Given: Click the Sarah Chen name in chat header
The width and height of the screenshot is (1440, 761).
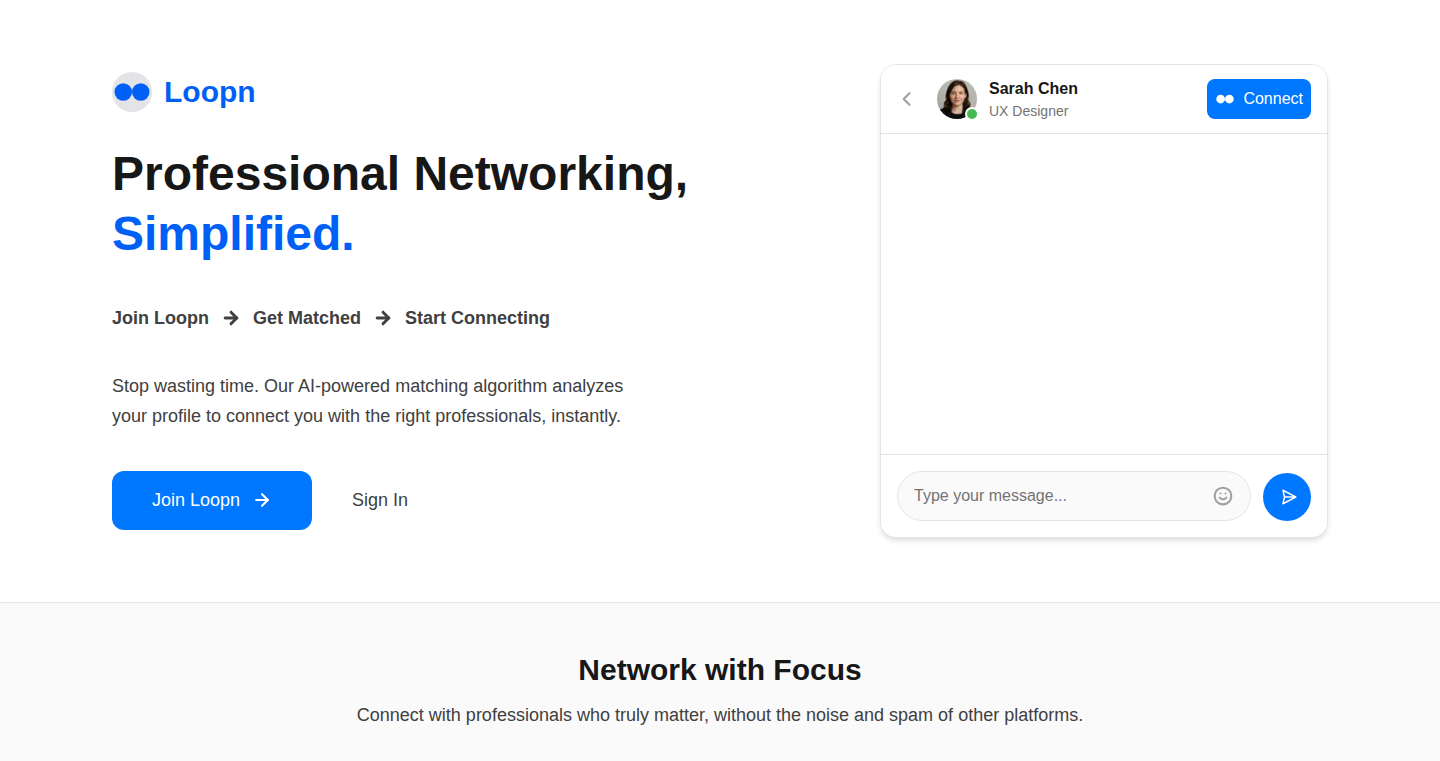Looking at the screenshot, I should [1033, 88].
